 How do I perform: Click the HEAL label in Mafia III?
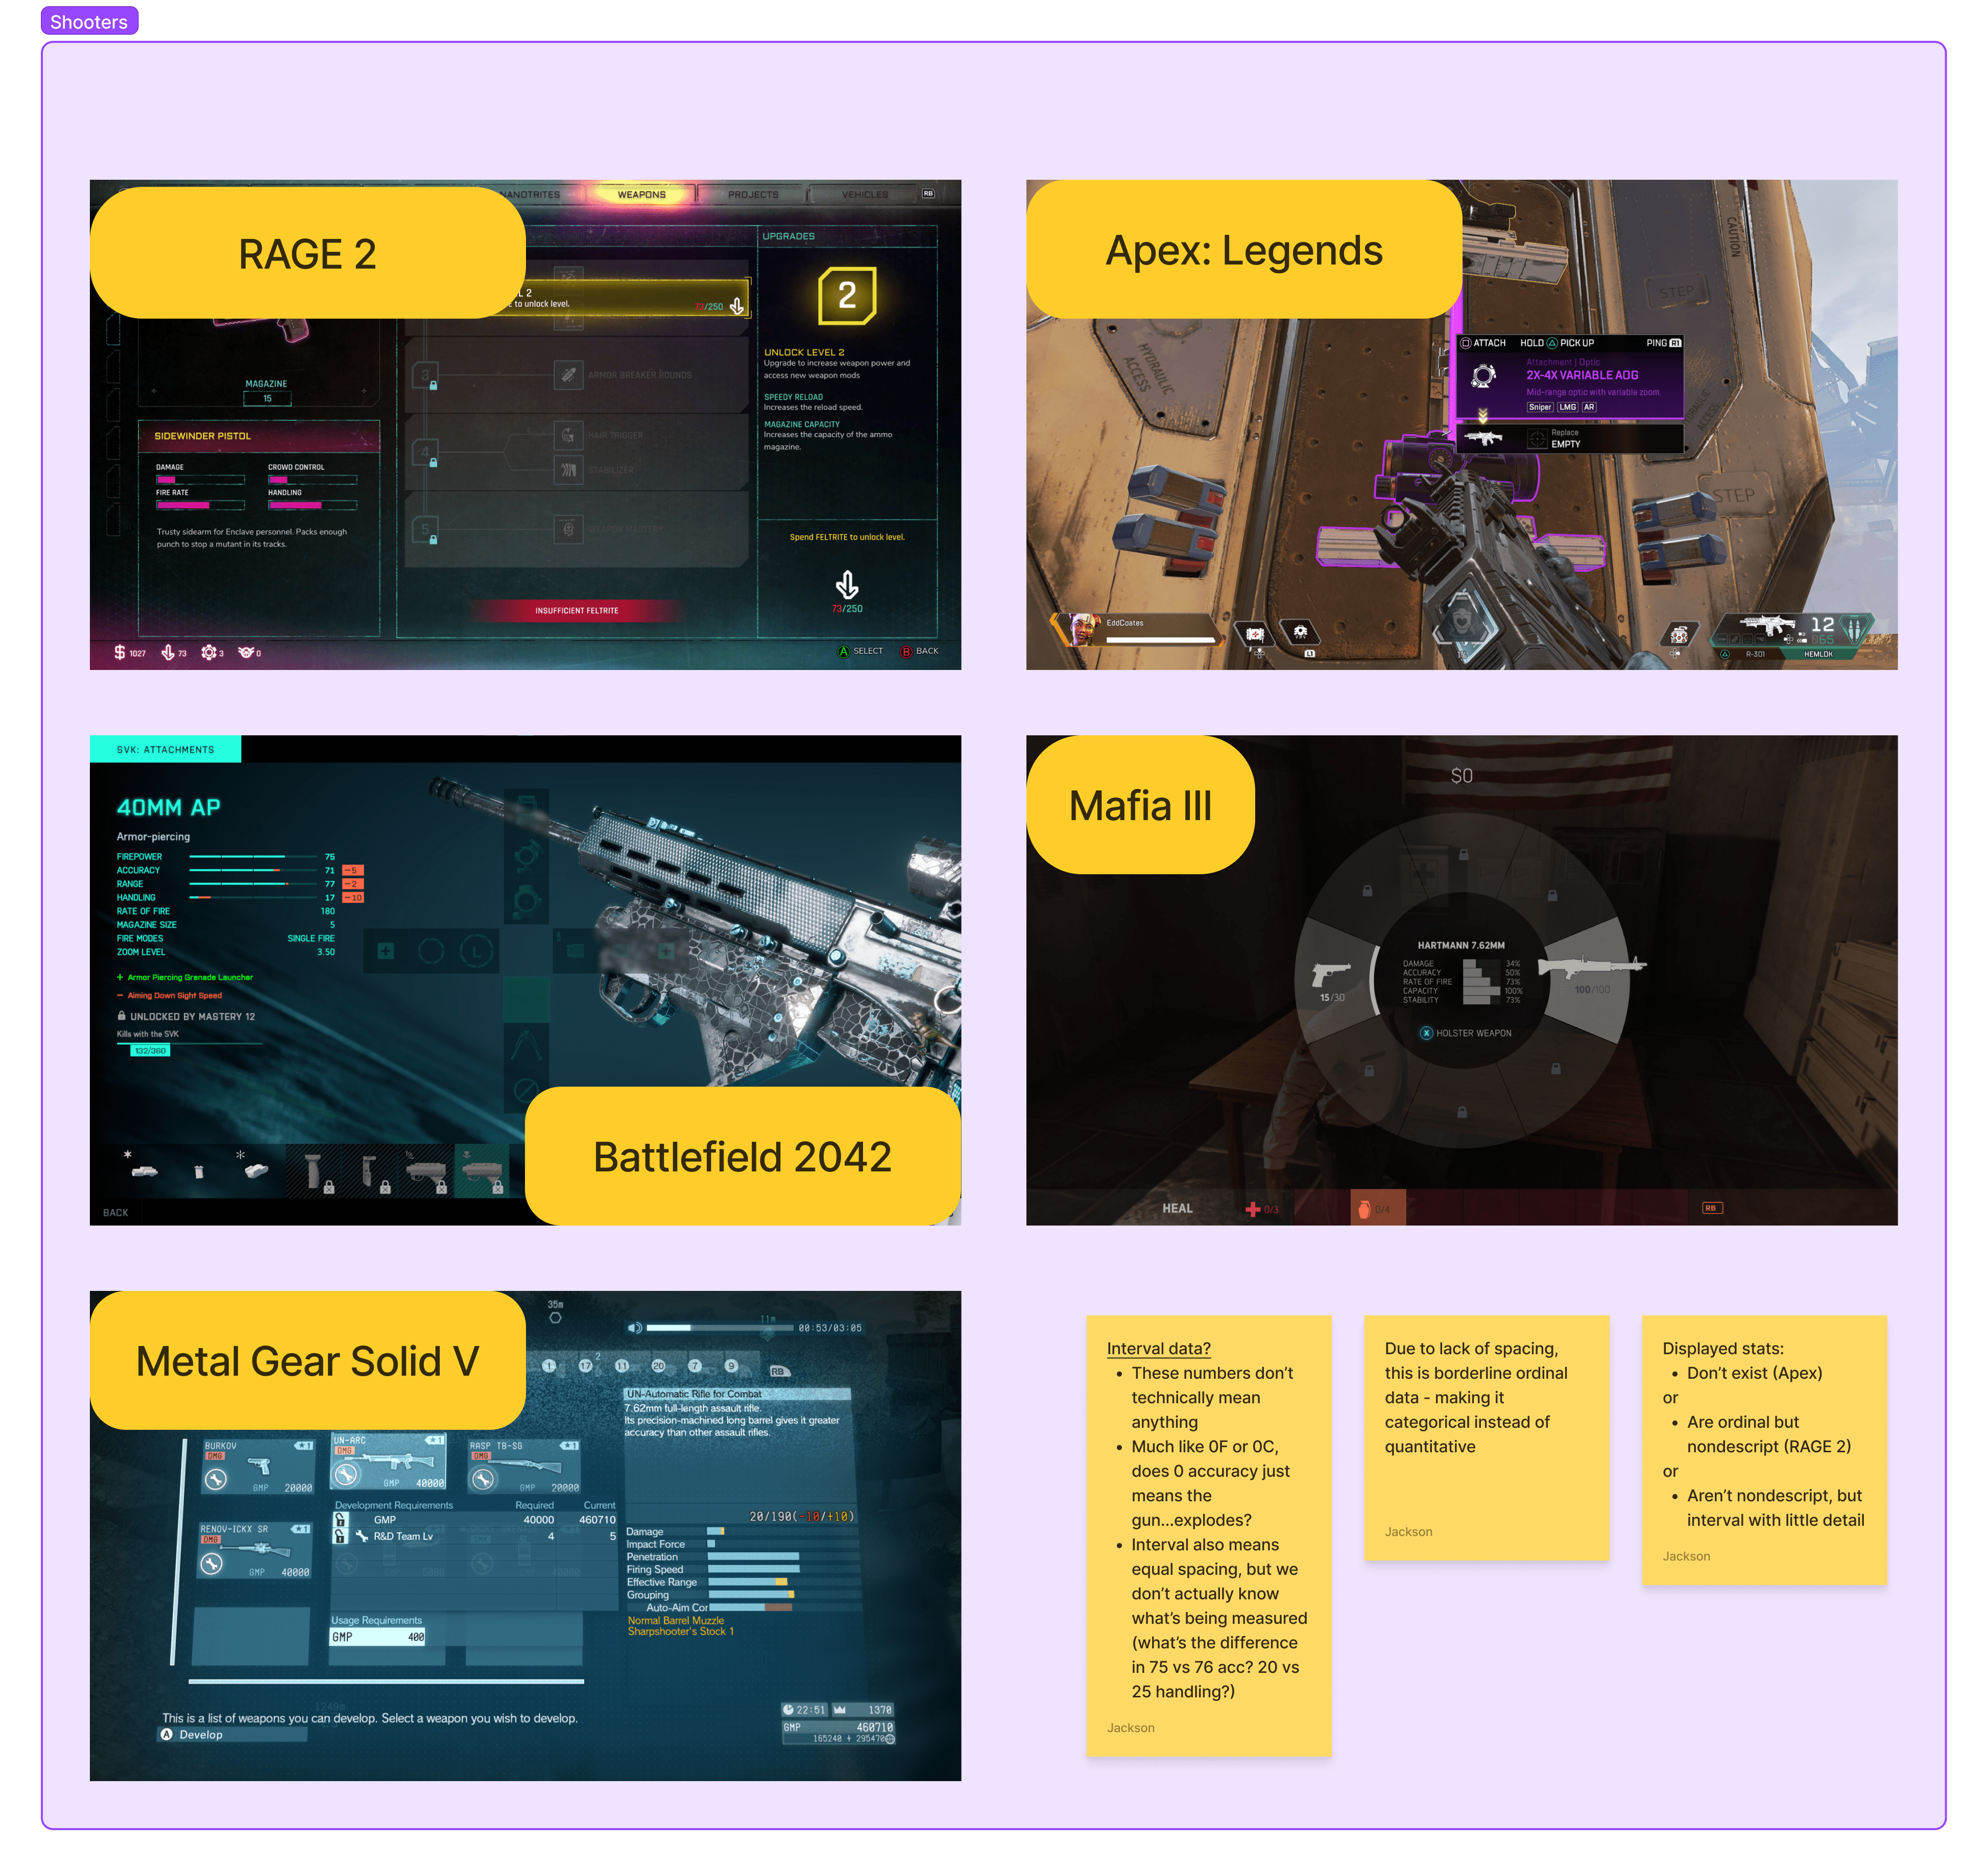[x=1177, y=1208]
